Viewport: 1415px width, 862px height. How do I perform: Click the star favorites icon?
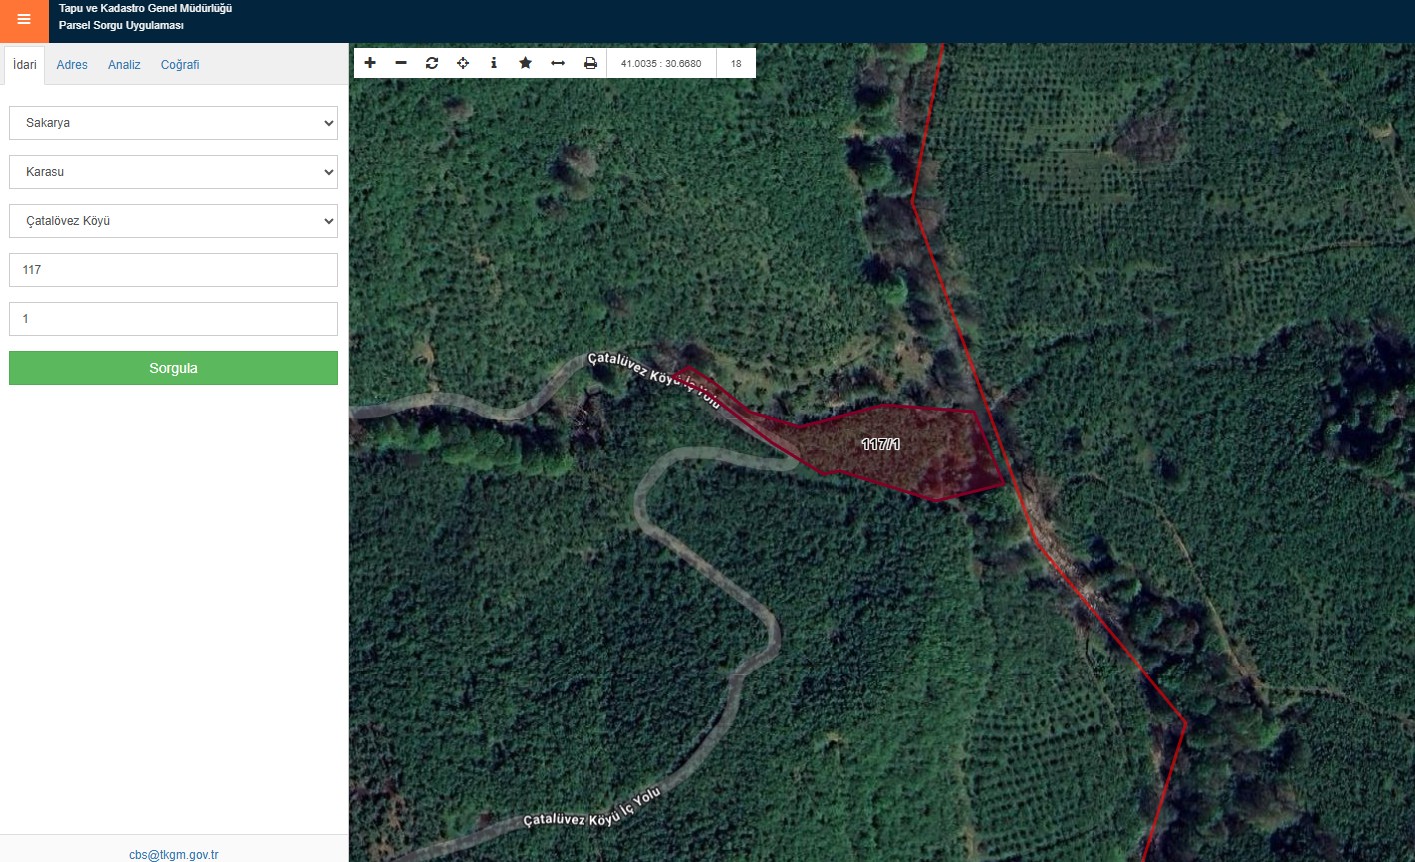point(525,63)
